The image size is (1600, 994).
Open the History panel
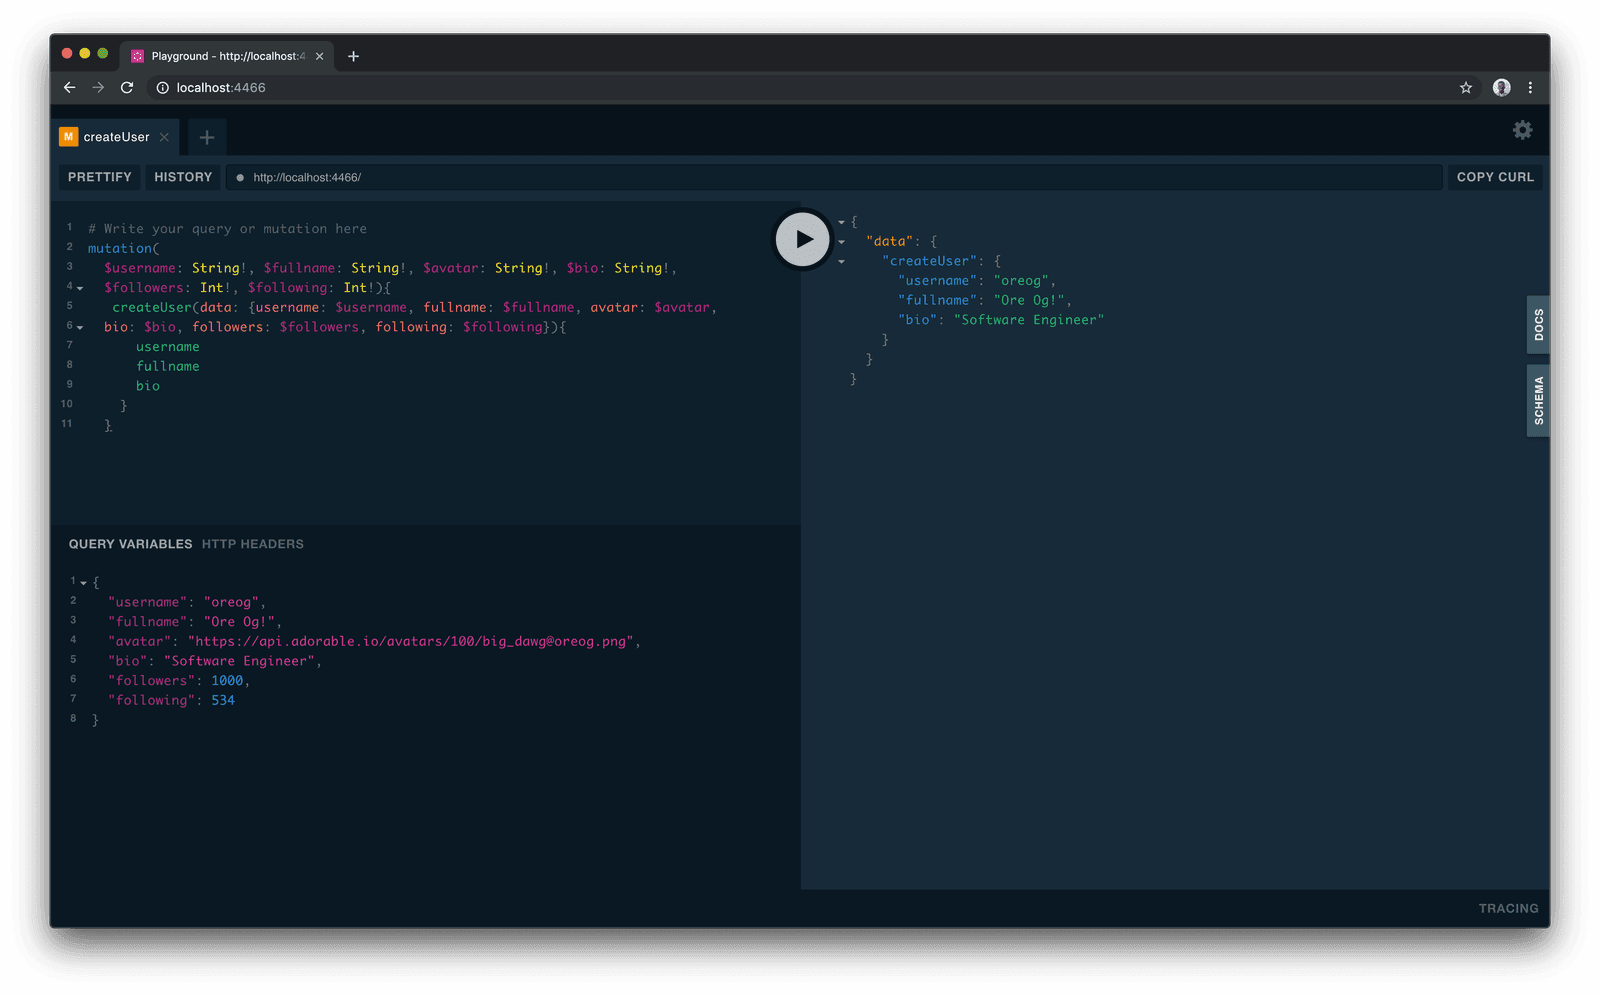pyautogui.click(x=183, y=177)
